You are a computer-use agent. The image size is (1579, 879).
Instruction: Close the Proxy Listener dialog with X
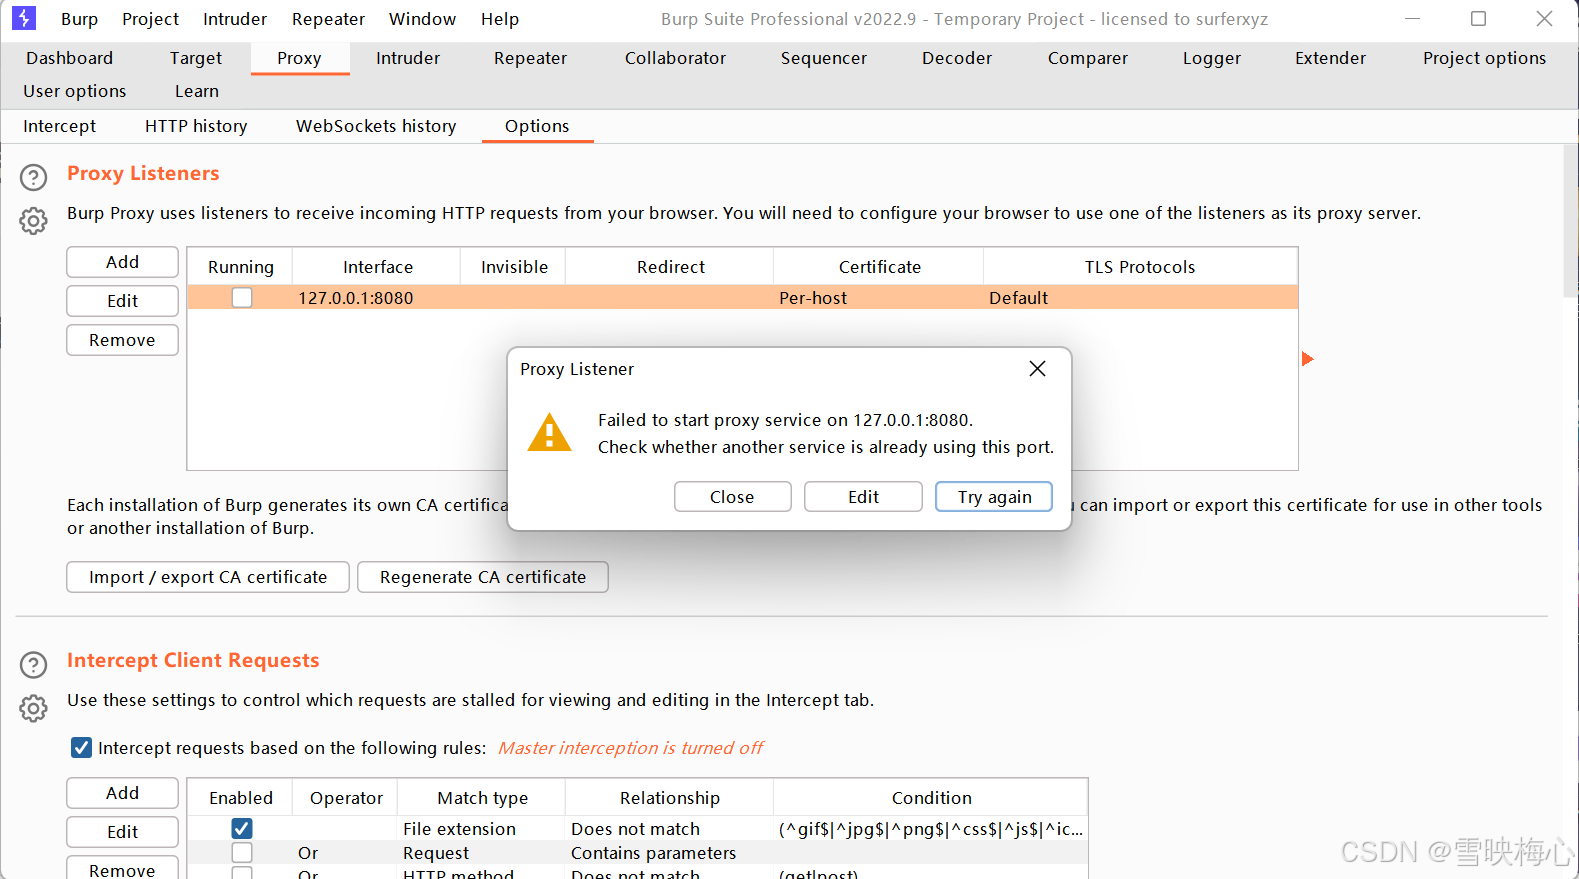pyautogui.click(x=1037, y=369)
